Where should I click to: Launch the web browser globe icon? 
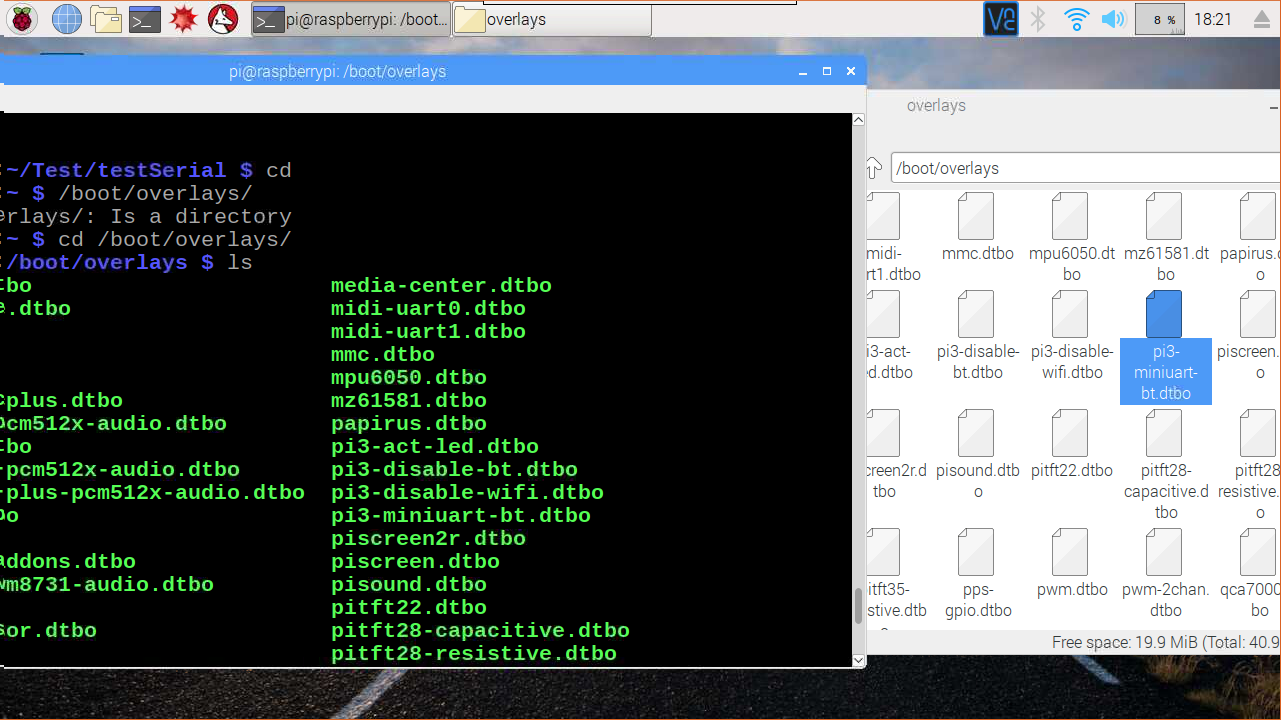(66, 19)
